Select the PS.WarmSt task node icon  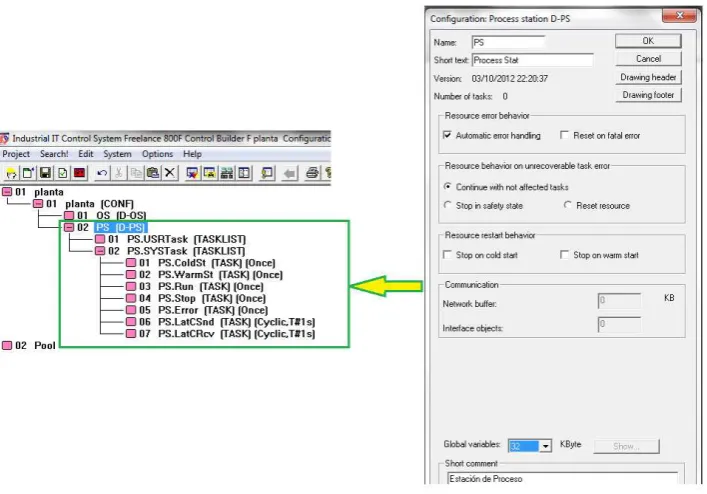click(131, 274)
